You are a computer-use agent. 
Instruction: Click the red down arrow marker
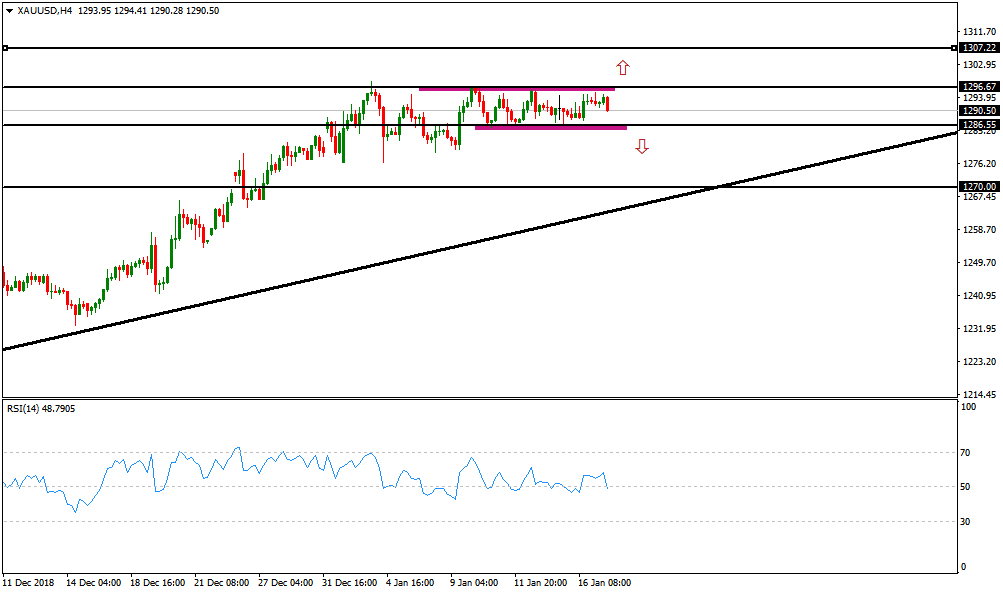[x=642, y=146]
